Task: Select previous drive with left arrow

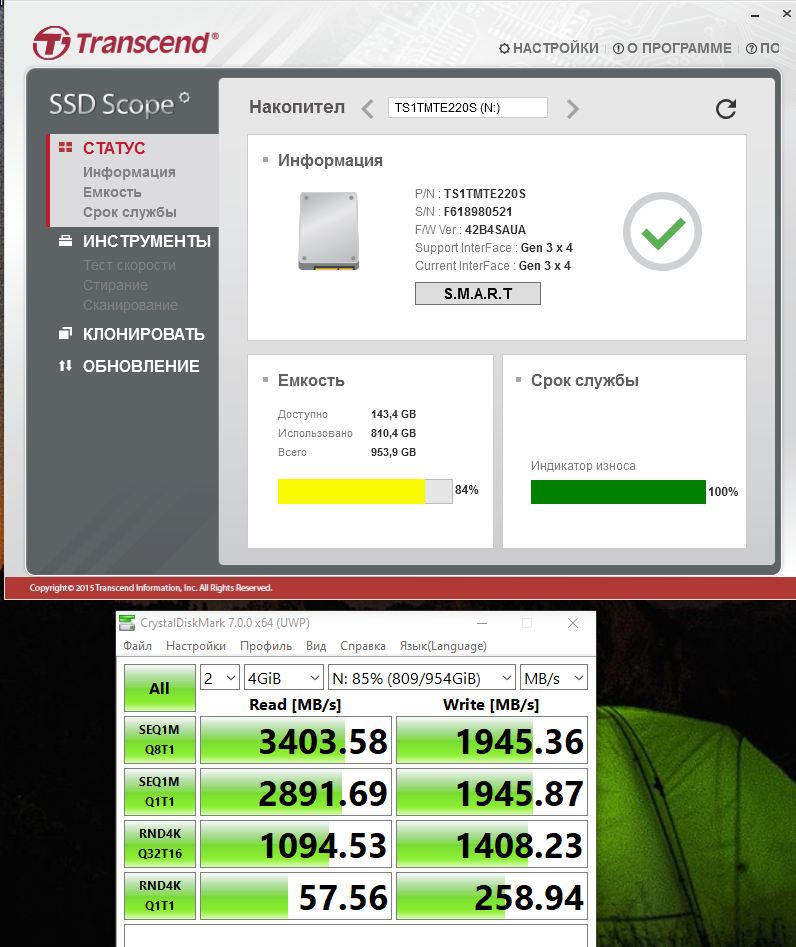Action: [x=367, y=109]
